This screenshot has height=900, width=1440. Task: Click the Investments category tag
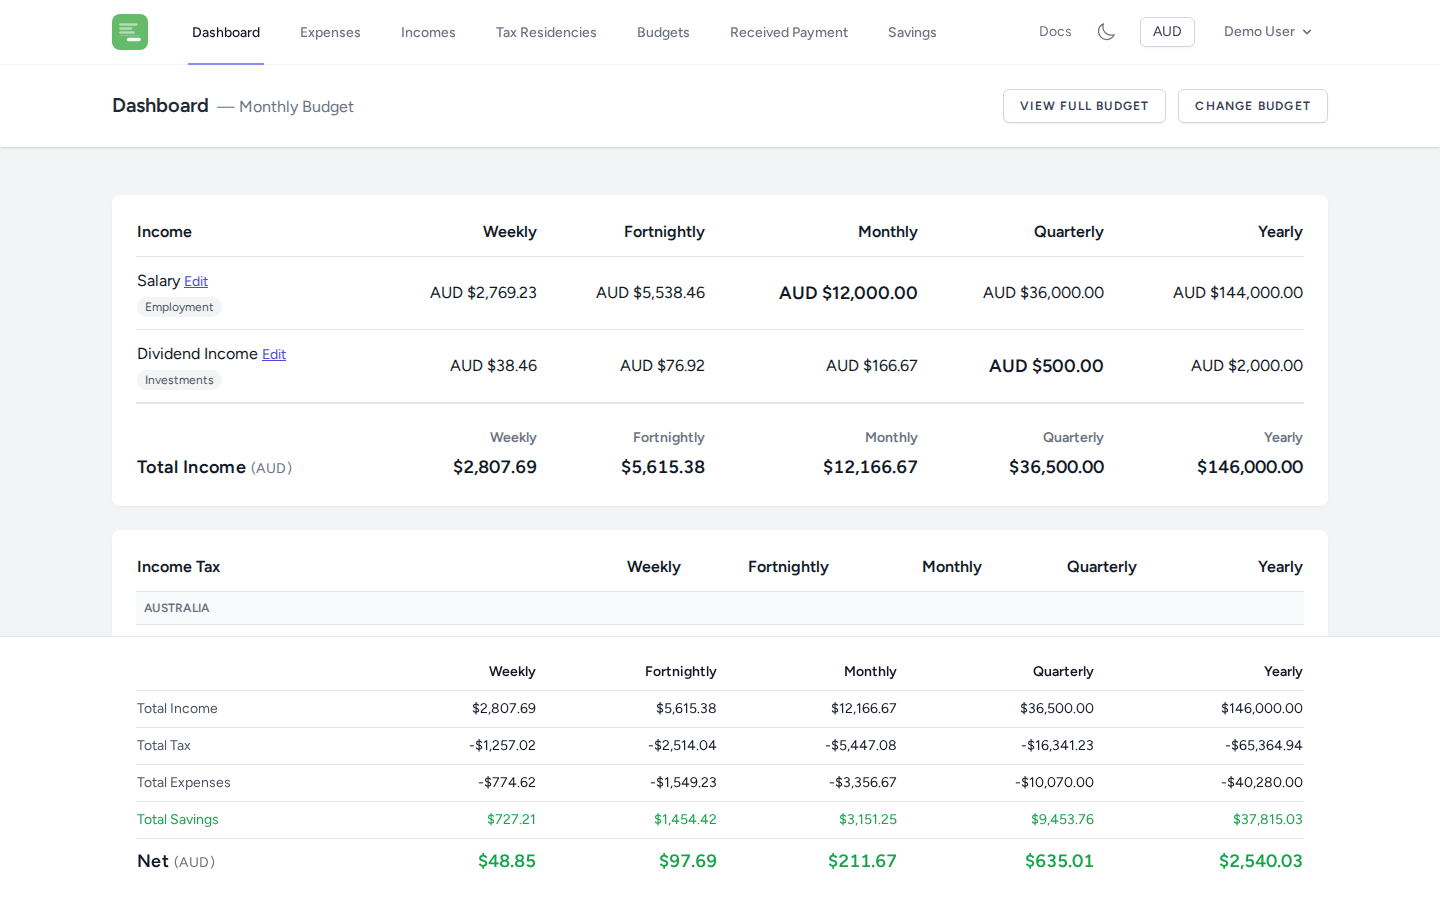pyautogui.click(x=179, y=380)
